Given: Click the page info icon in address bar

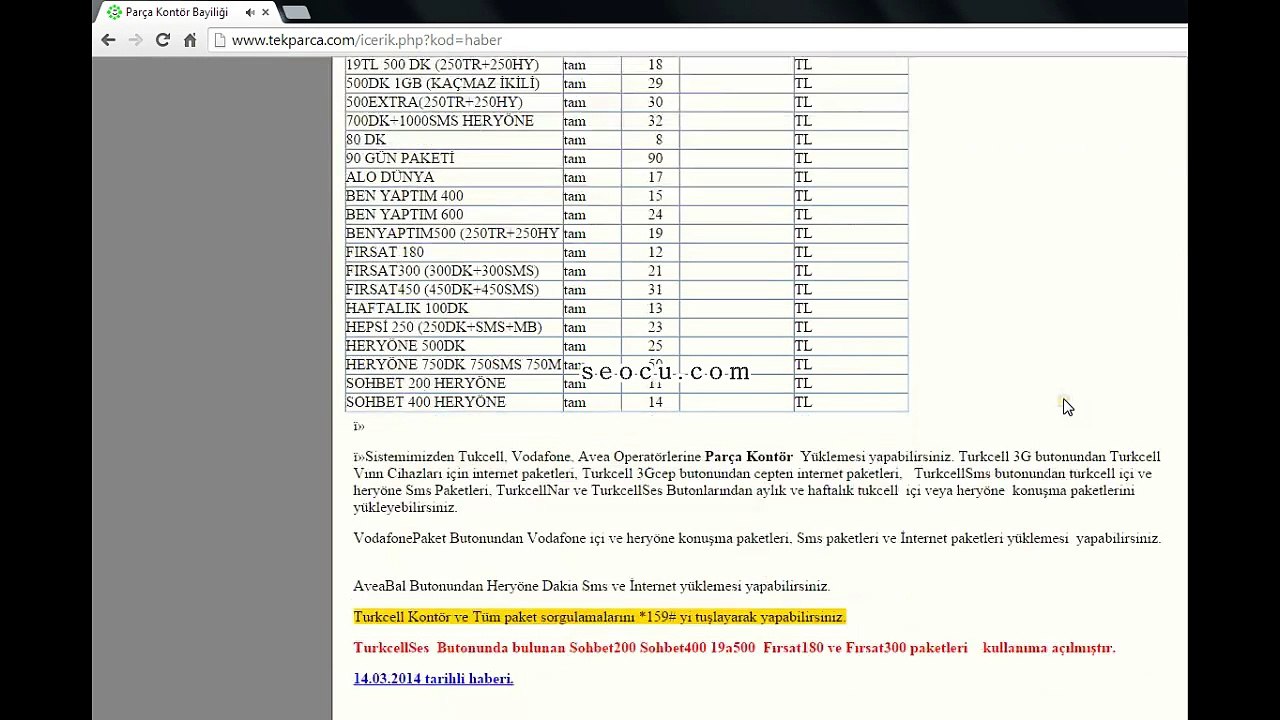Looking at the screenshot, I should [x=219, y=40].
